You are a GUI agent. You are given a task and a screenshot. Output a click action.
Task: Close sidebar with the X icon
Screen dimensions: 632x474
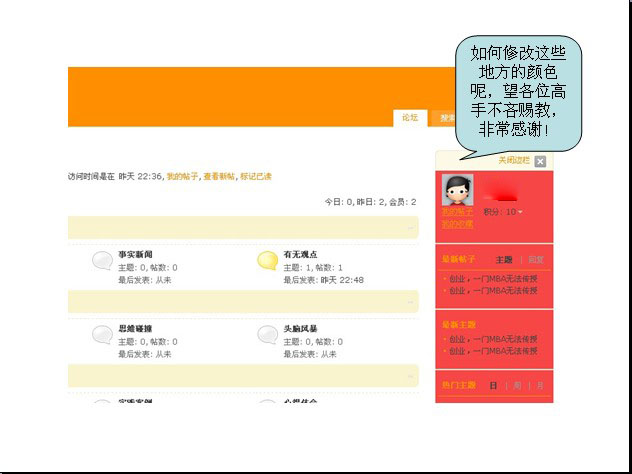(x=540, y=161)
